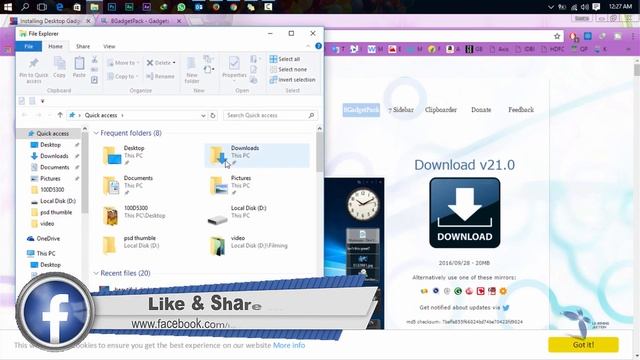Click the refresh button beside address bar

213,116
